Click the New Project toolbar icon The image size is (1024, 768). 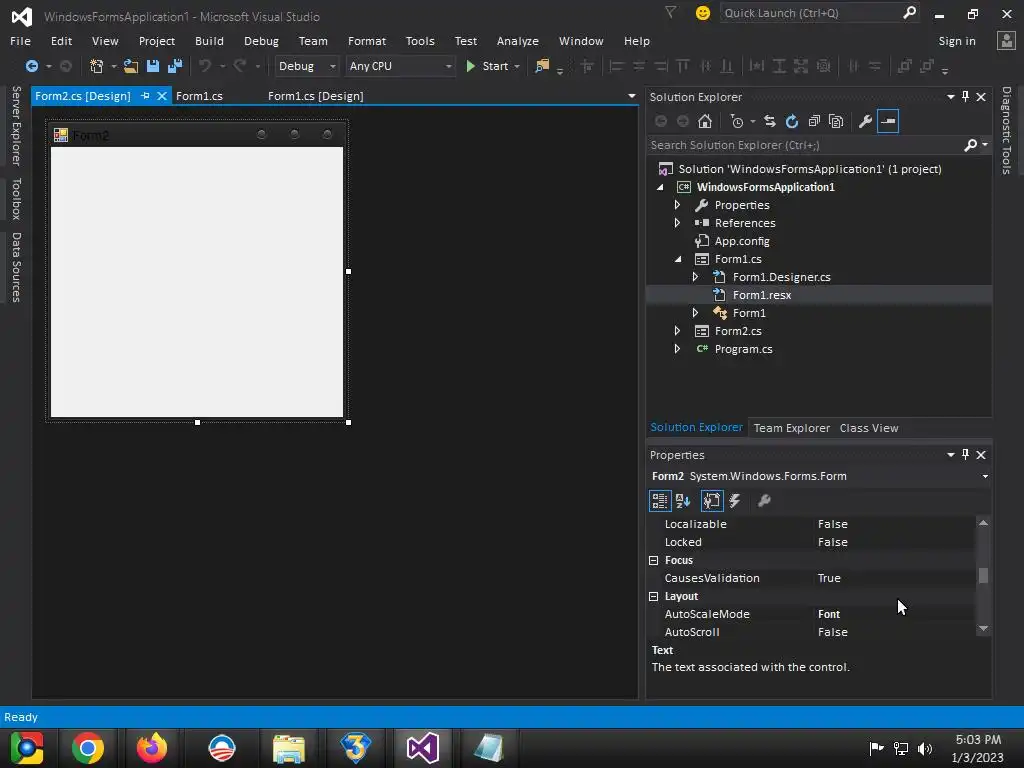97,66
